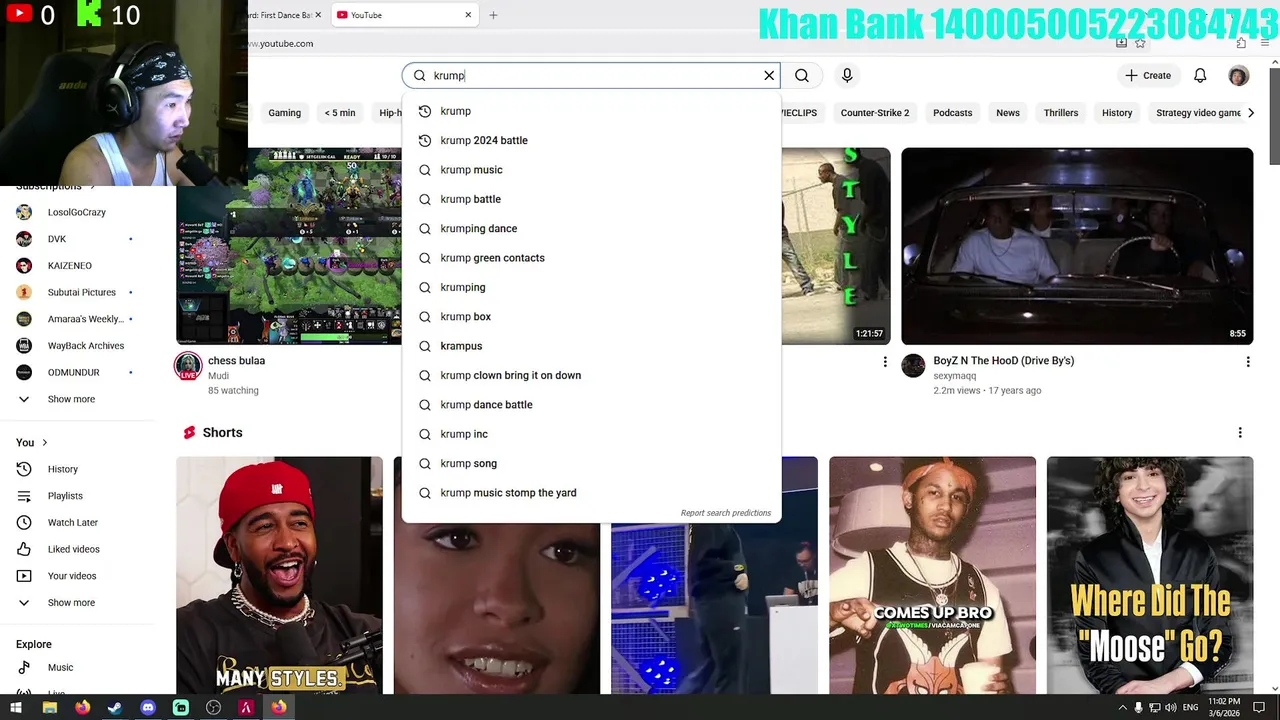Bookmark page using the star icon

[x=1140, y=43]
